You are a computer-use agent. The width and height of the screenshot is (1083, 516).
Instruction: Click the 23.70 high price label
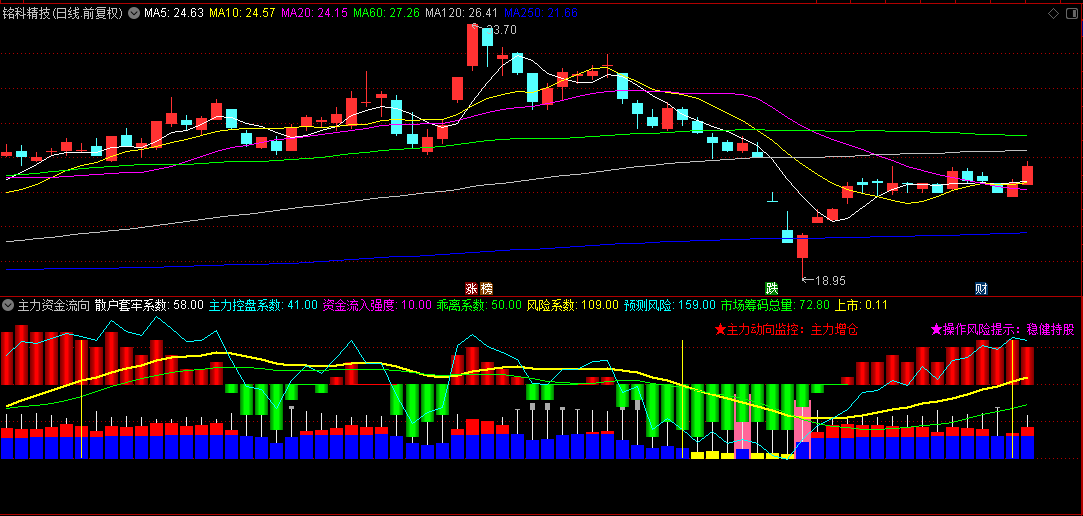click(x=501, y=30)
